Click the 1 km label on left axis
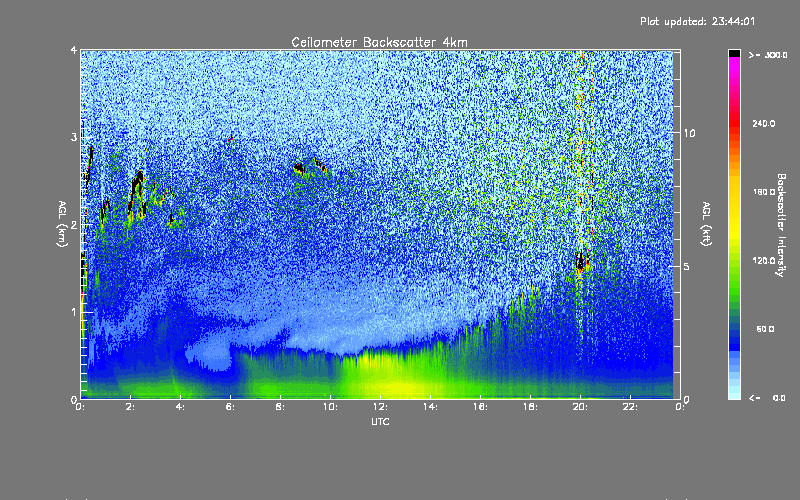The width and height of the screenshot is (800, 500). pyautogui.click(x=74, y=312)
